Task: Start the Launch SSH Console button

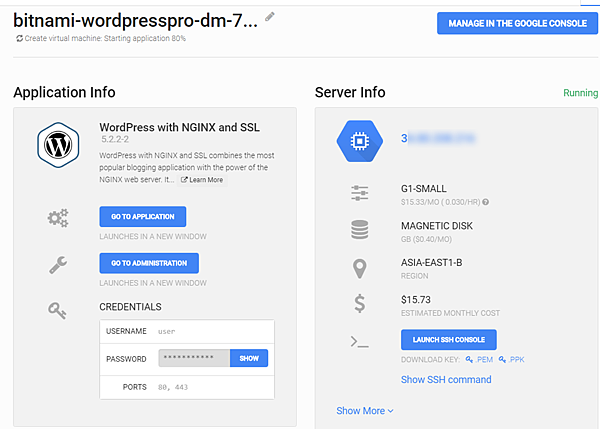Action: point(448,340)
